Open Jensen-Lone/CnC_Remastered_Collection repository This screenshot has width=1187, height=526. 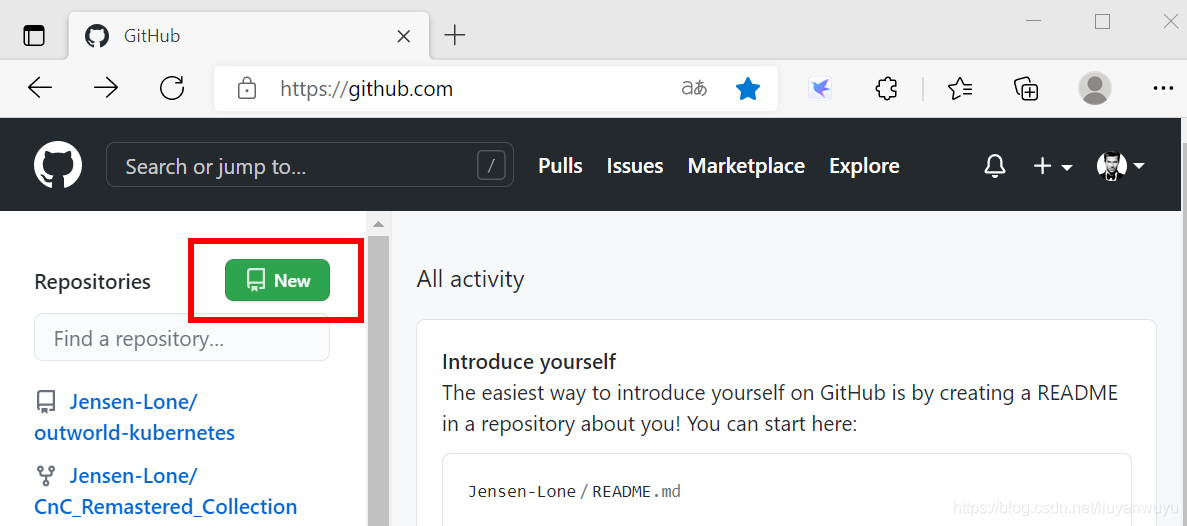pos(166,491)
